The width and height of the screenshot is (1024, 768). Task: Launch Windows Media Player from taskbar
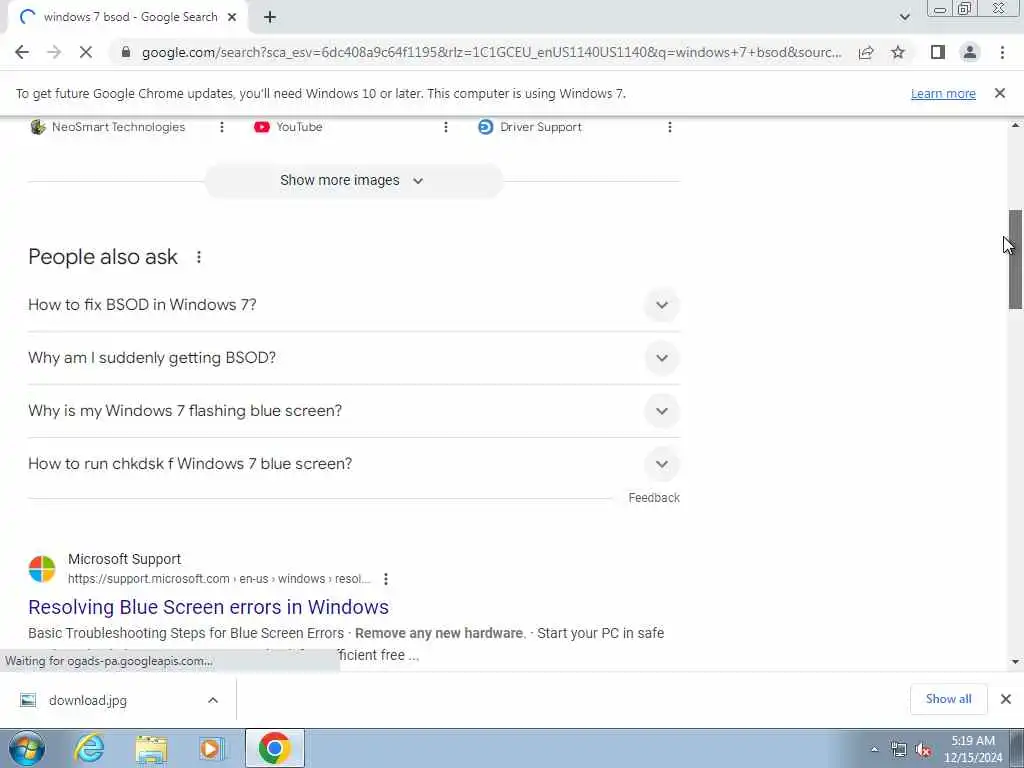pos(210,748)
